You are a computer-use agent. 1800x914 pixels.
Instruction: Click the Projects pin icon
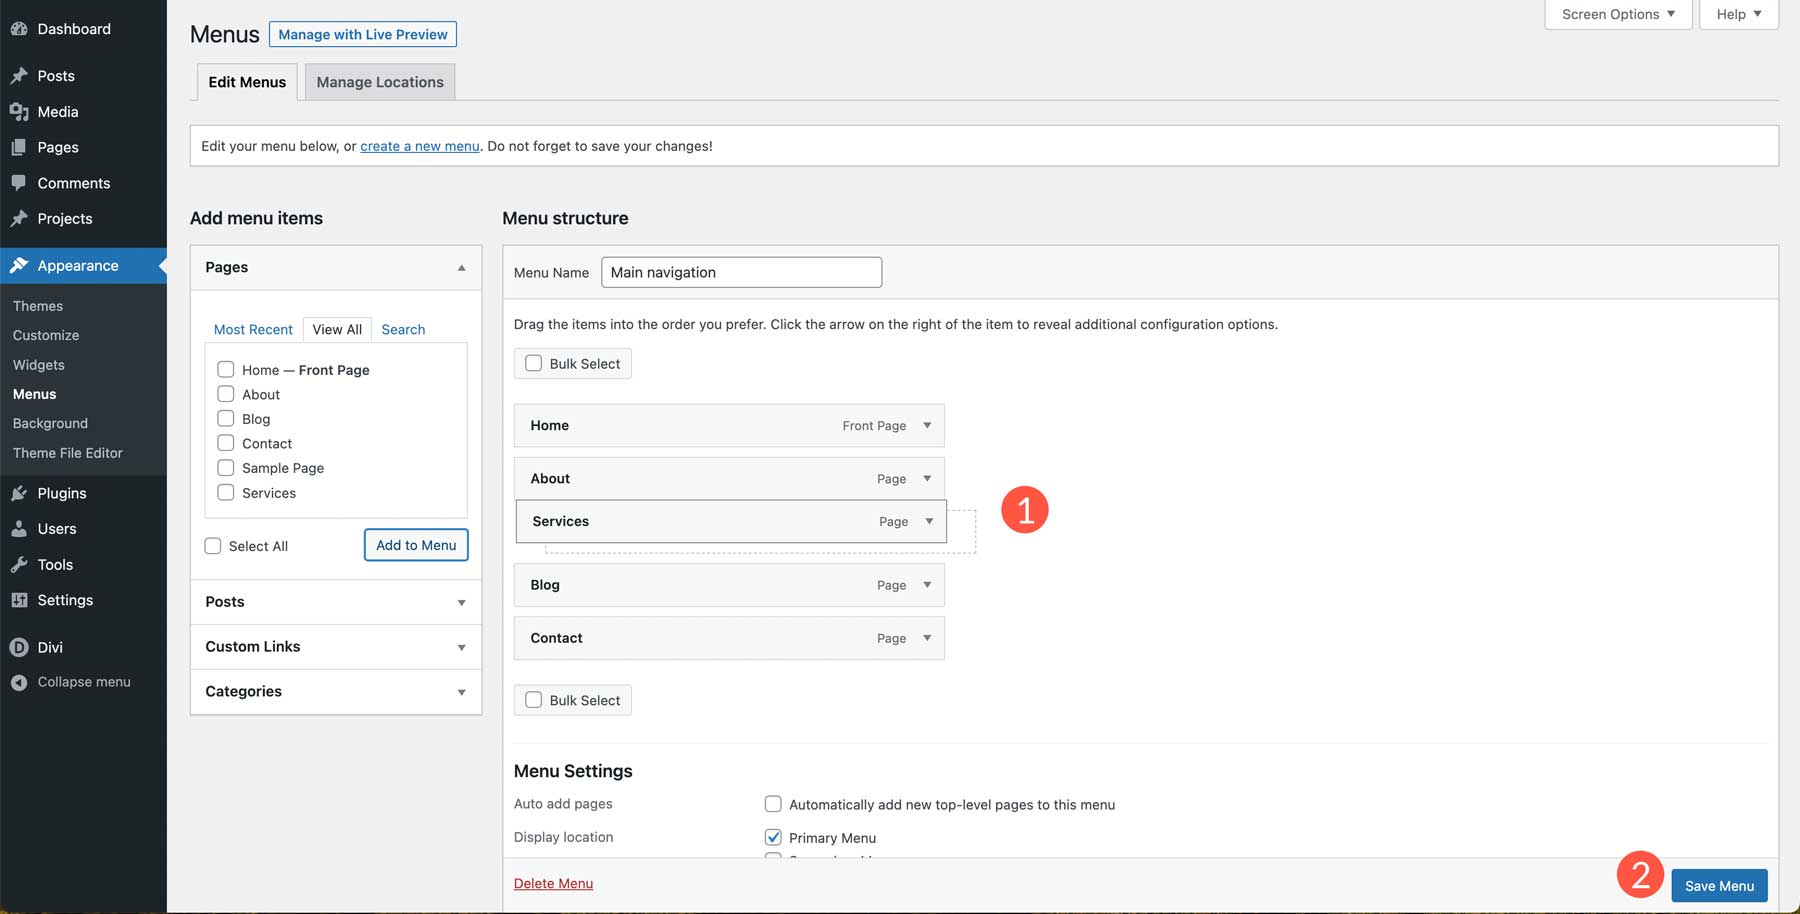tap(19, 219)
